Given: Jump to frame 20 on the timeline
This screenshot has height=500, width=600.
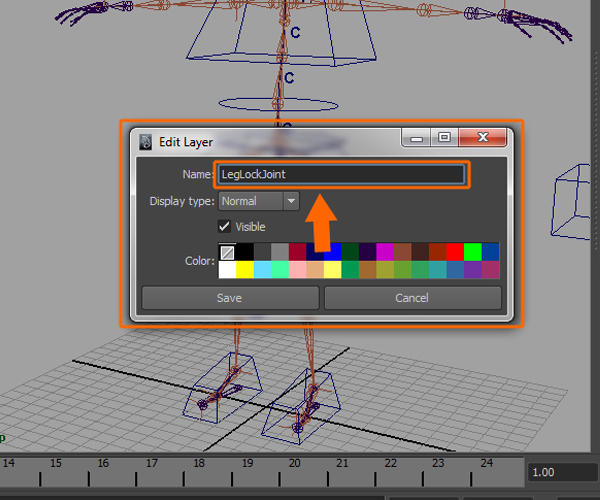Looking at the screenshot, I should [295, 463].
